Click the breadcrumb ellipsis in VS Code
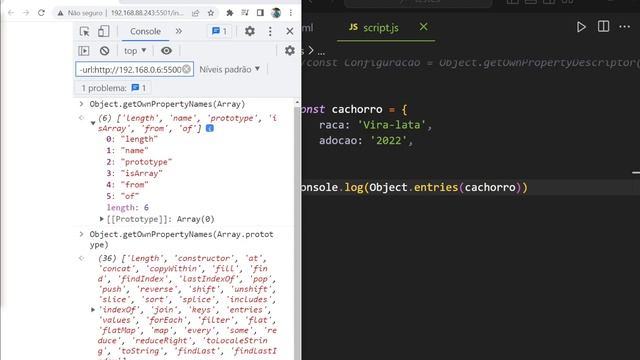 321,52
